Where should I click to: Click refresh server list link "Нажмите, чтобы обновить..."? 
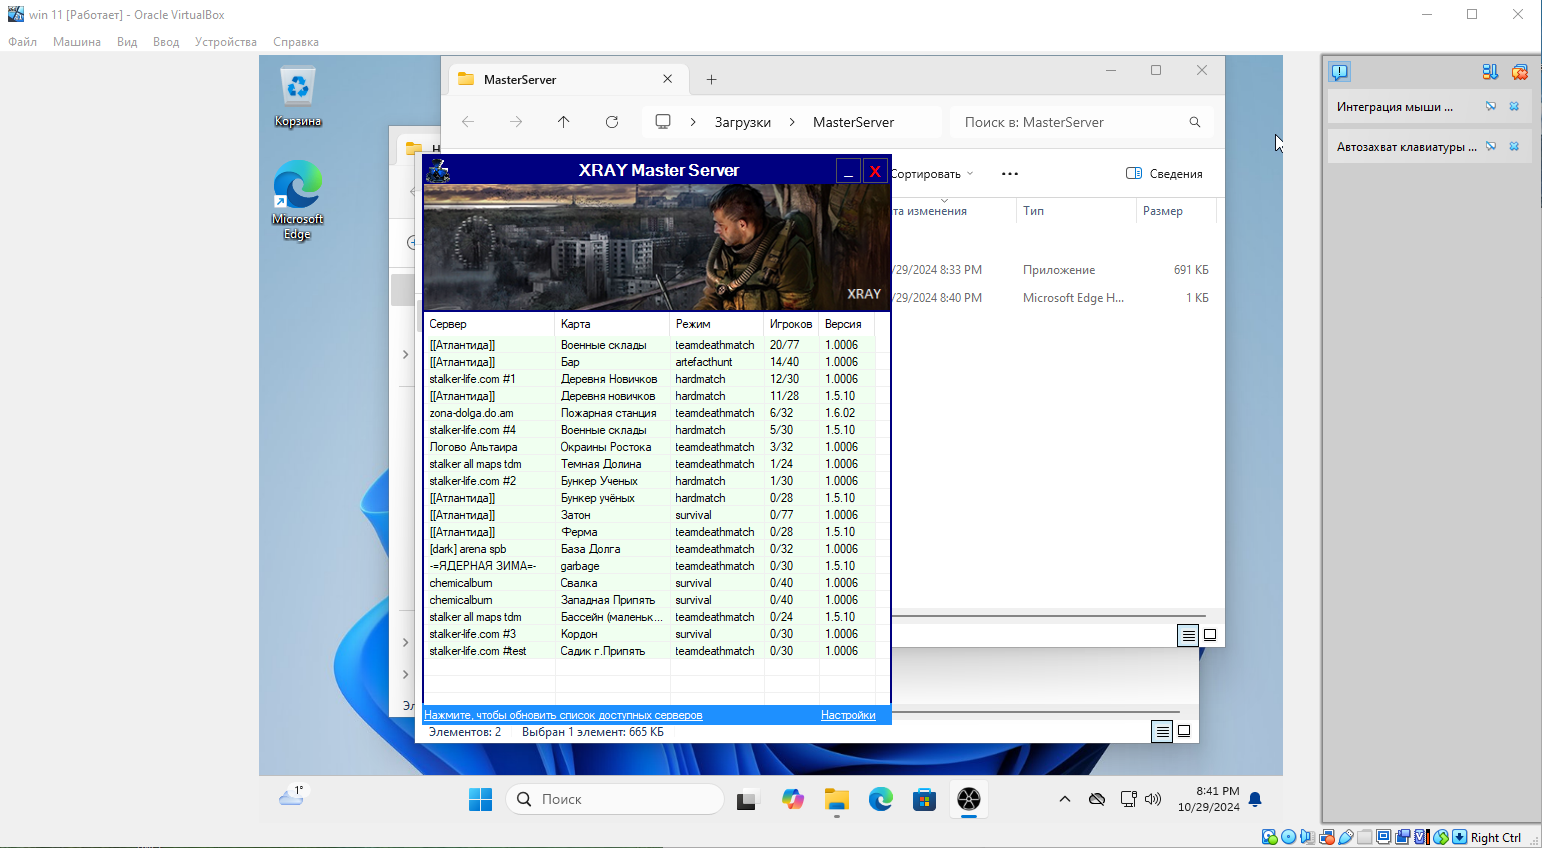pos(563,715)
